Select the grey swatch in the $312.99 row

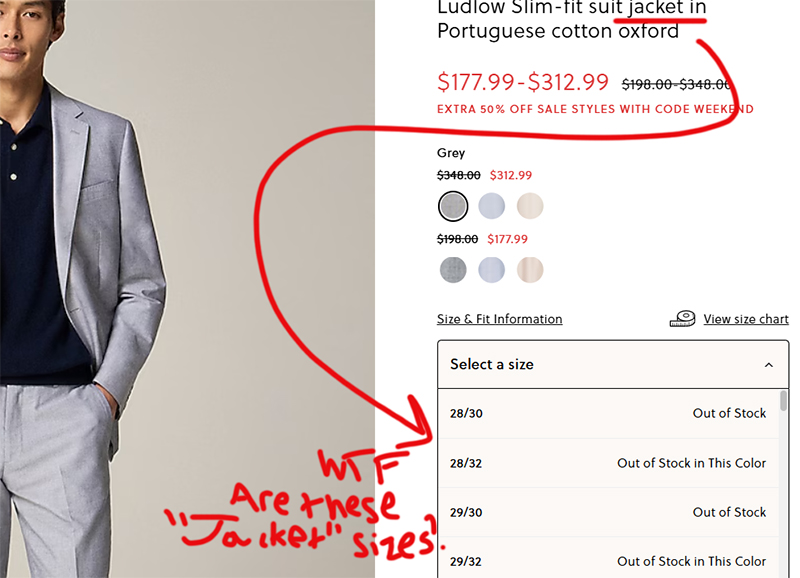click(x=453, y=206)
